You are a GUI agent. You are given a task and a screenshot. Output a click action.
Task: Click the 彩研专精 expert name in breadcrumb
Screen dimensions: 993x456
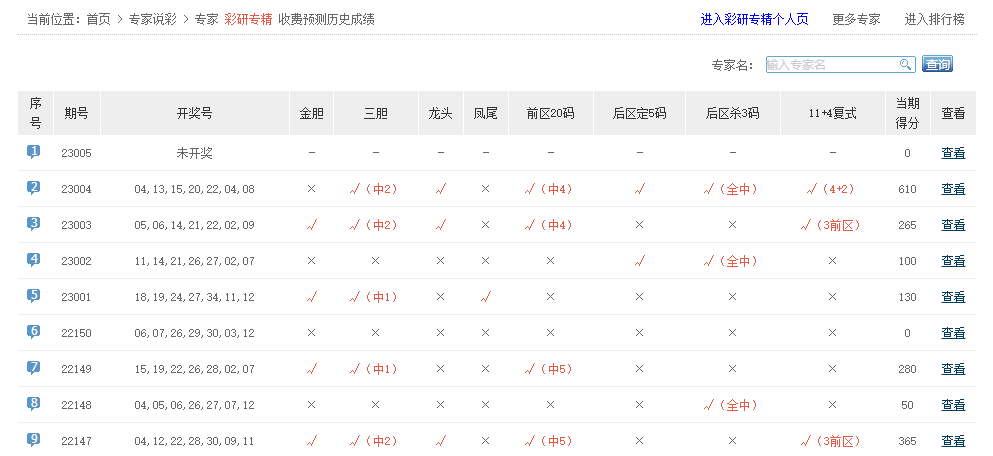pos(248,19)
